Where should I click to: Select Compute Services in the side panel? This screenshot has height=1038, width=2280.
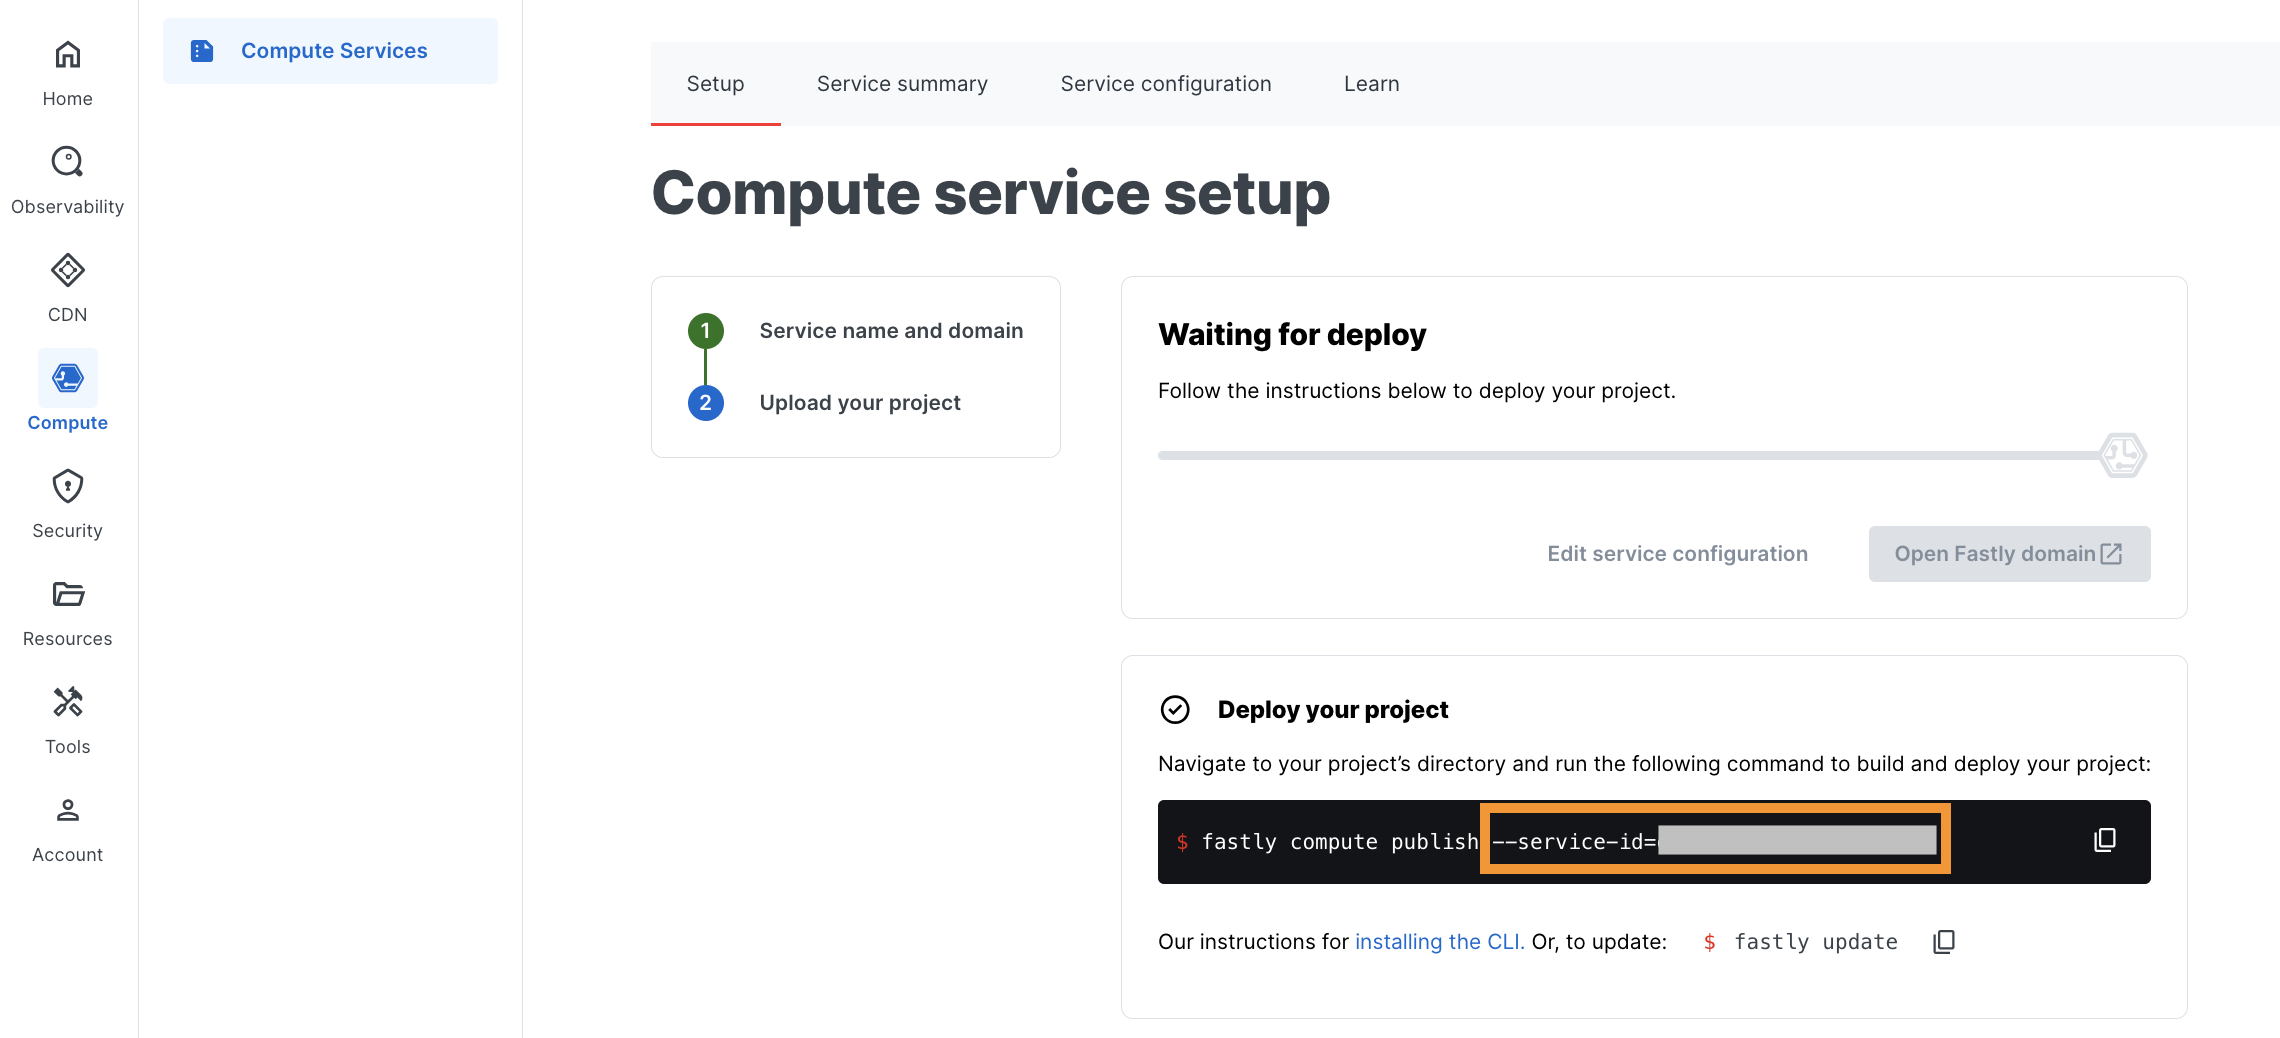331,51
